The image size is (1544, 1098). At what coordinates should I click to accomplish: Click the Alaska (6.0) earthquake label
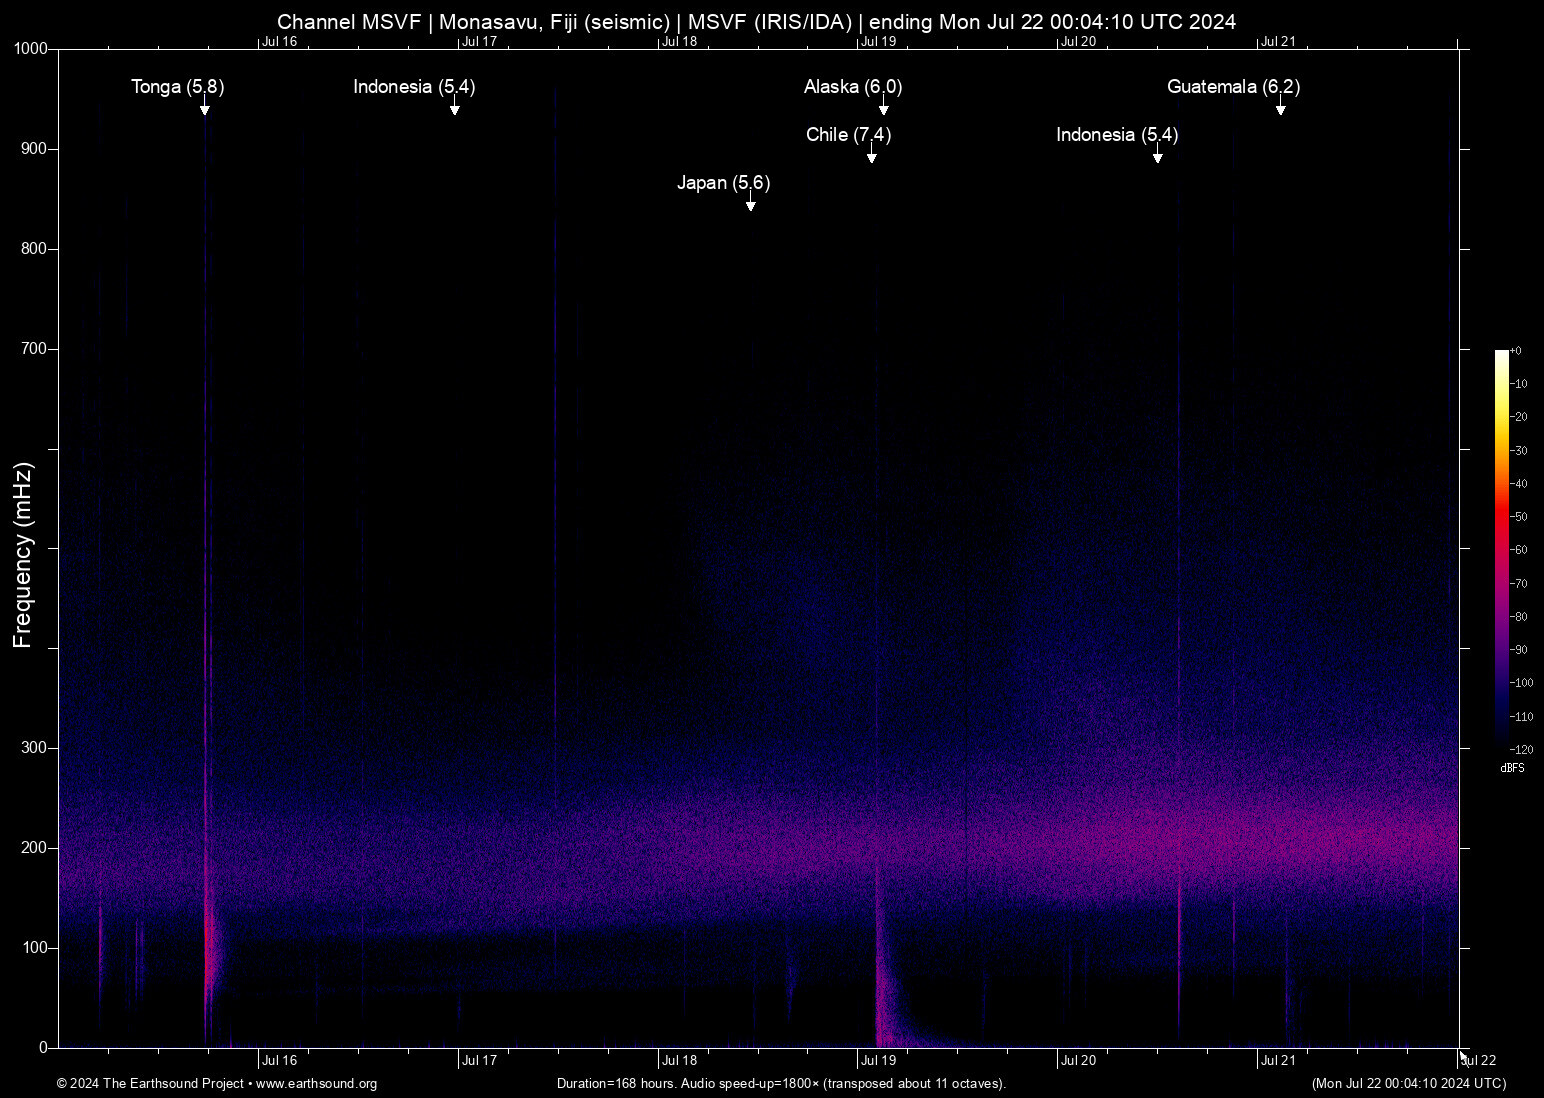tap(853, 87)
